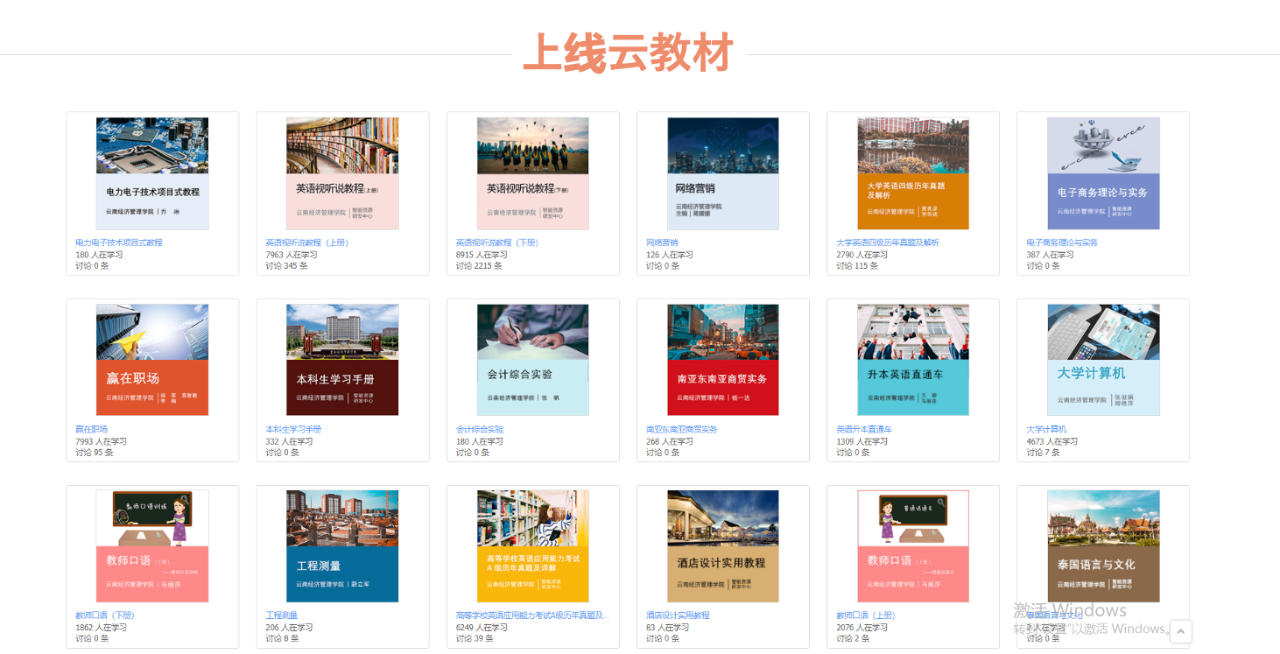The height and width of the screenshot is (654, 1280).
Task: Click the 高等学校英语应用能力考试 yellow book cover
Action: [532, 546]
